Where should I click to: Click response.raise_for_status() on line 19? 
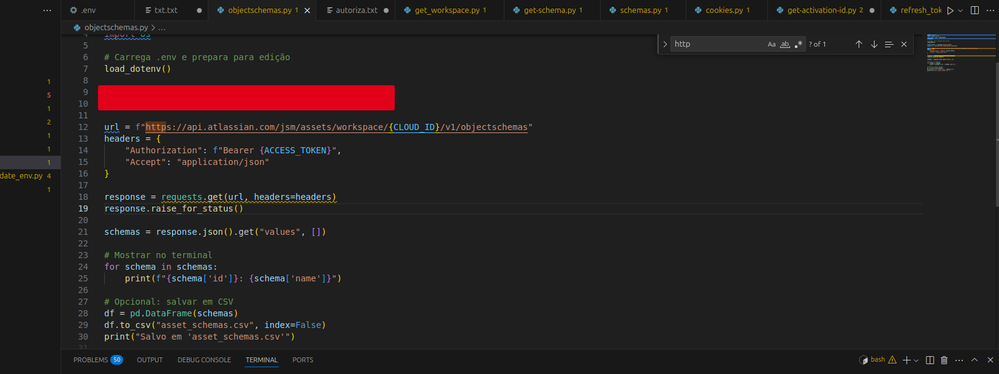(174, 208)
